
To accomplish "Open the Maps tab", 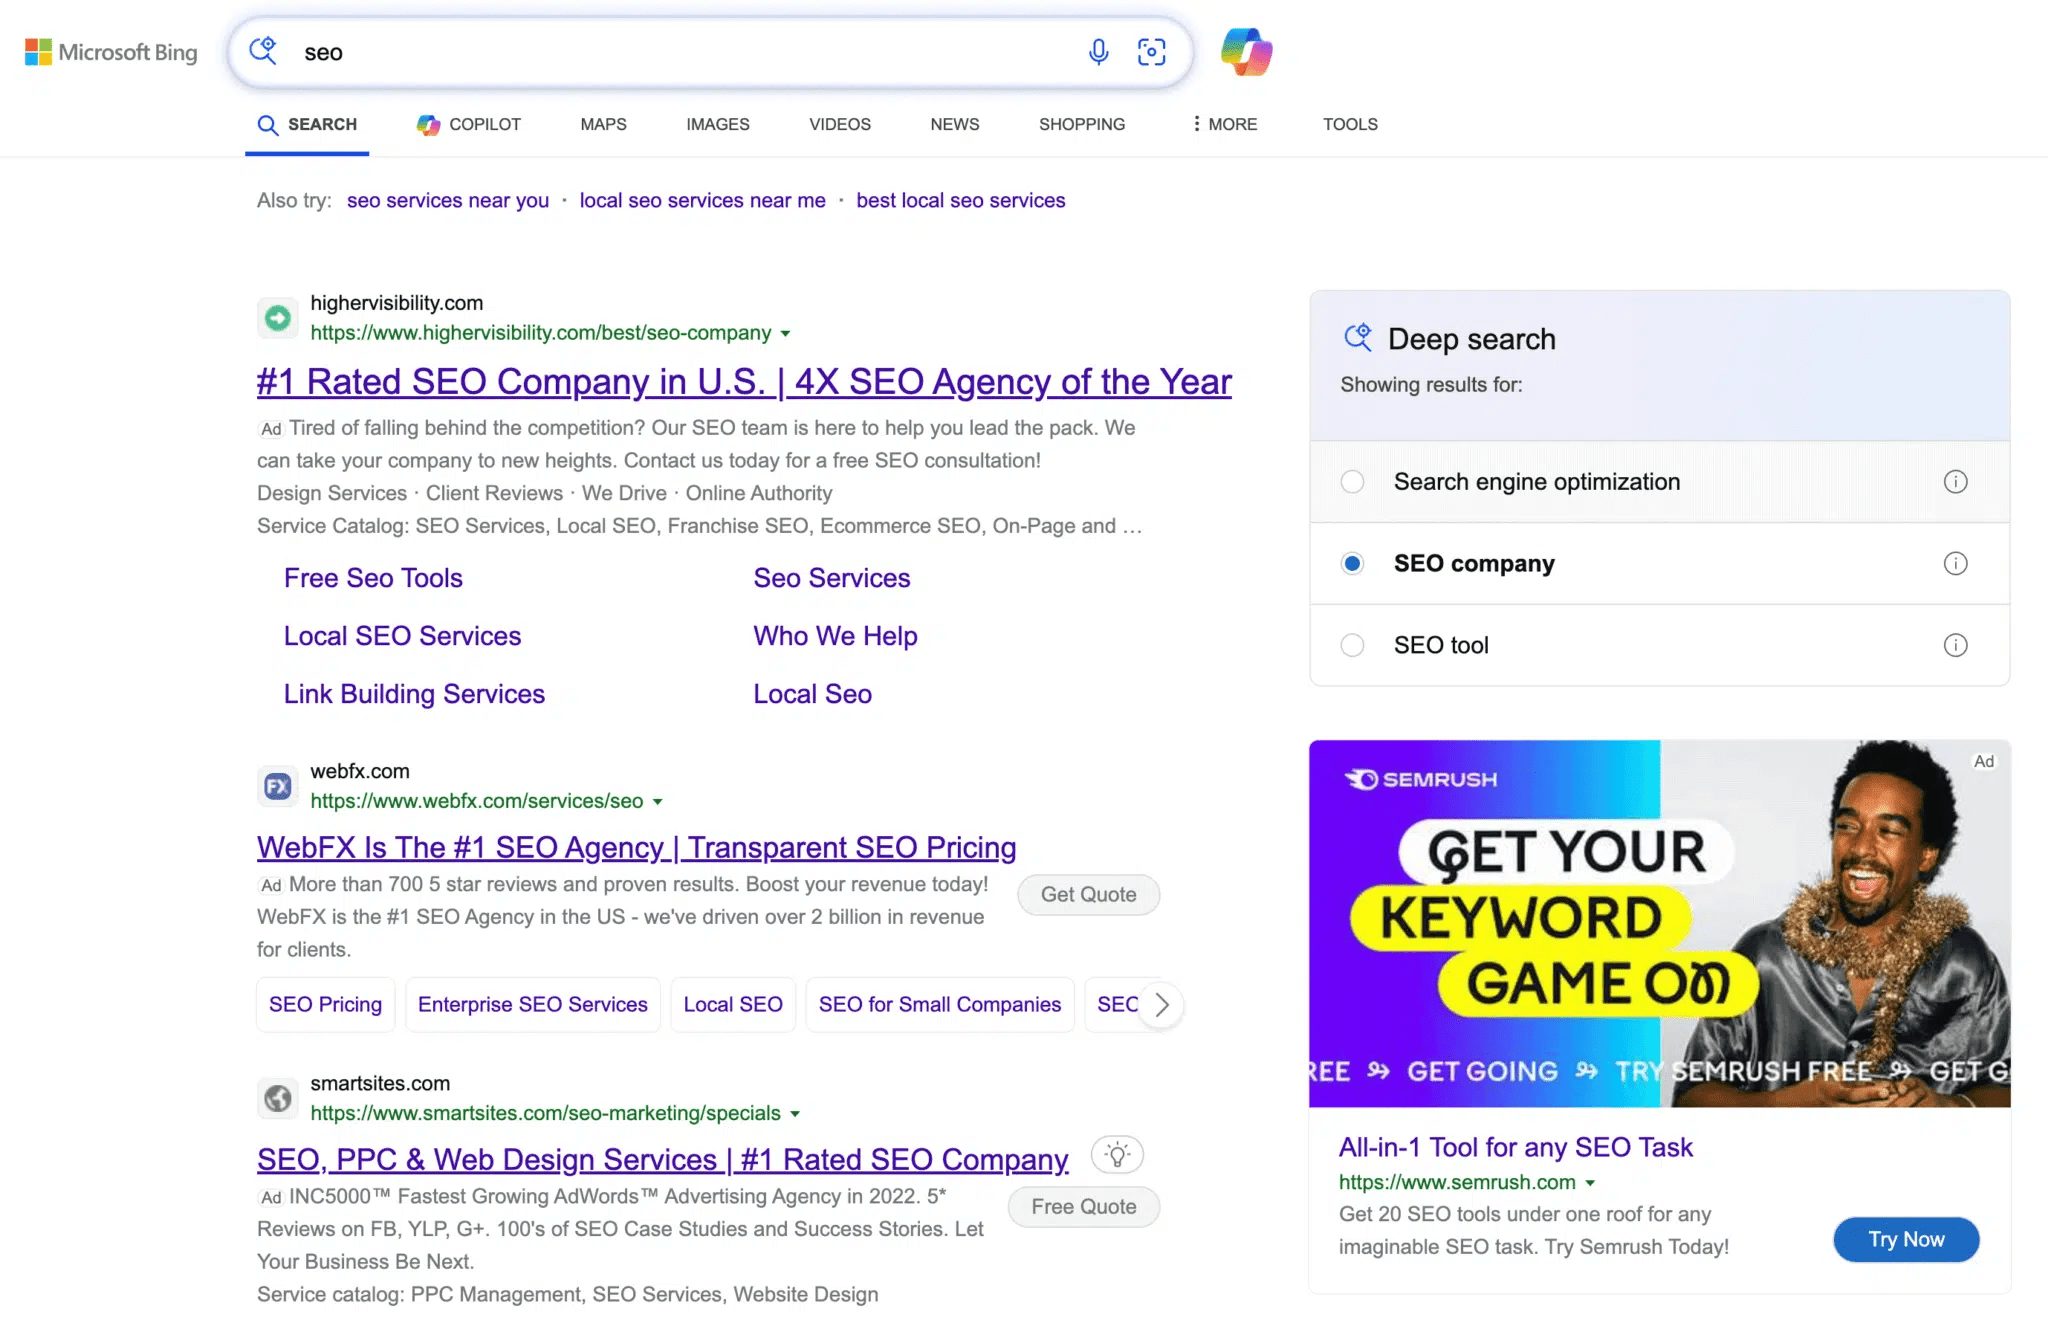I will pos(603,124).
